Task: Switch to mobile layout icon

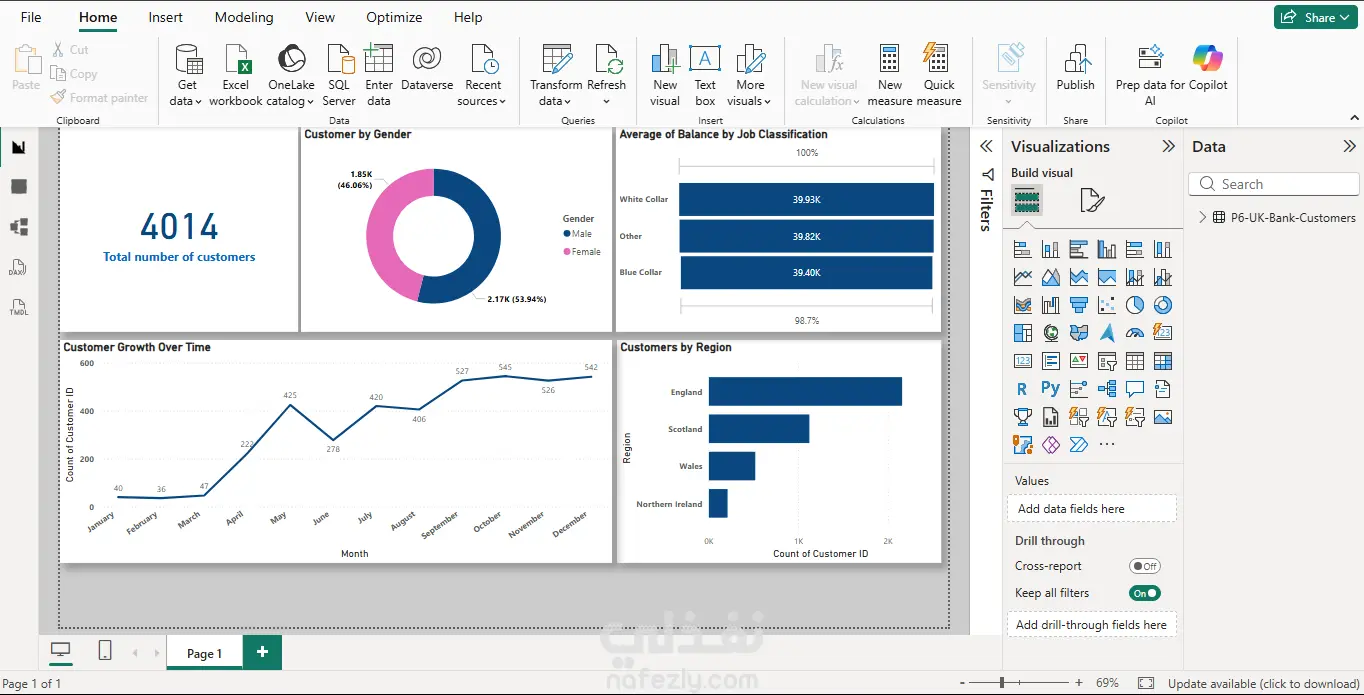Action: (x=105, y=651)
